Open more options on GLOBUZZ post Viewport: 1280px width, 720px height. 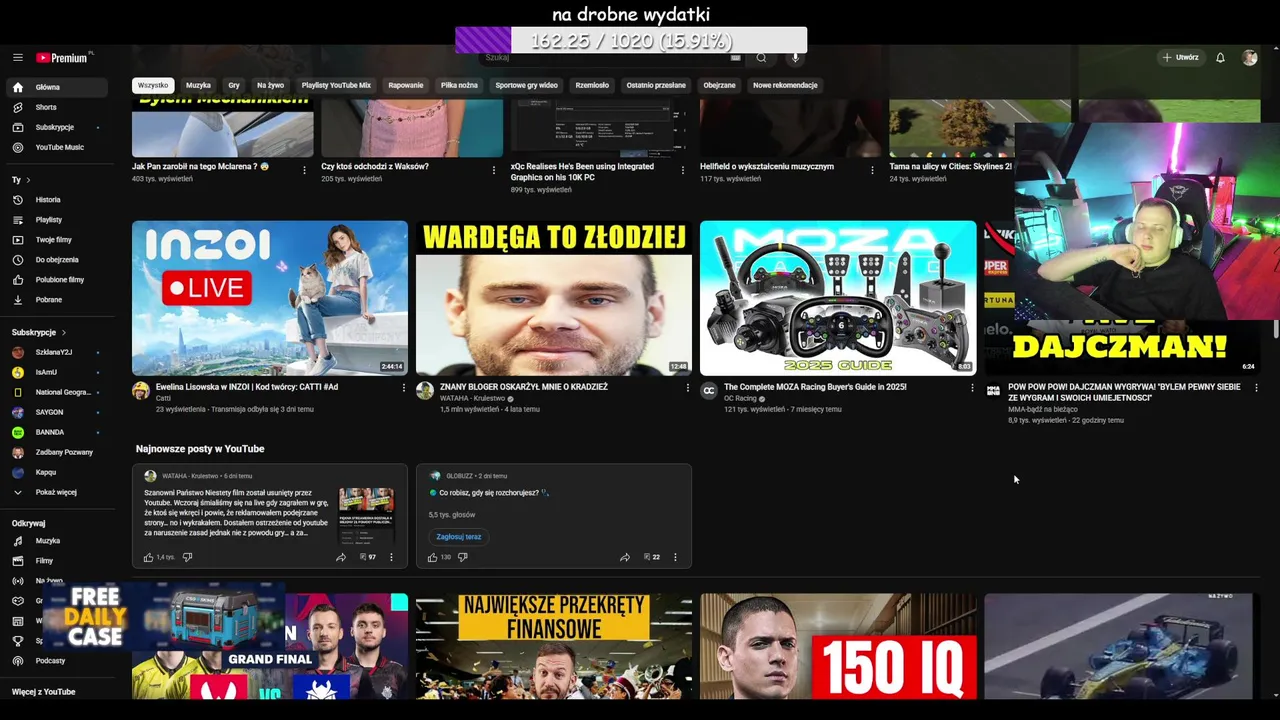point(675,557)
